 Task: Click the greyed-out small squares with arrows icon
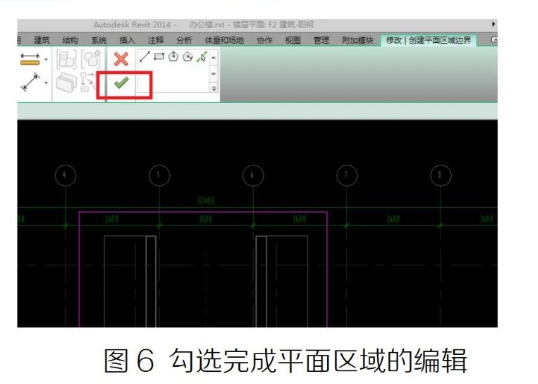tap(87, 82)
